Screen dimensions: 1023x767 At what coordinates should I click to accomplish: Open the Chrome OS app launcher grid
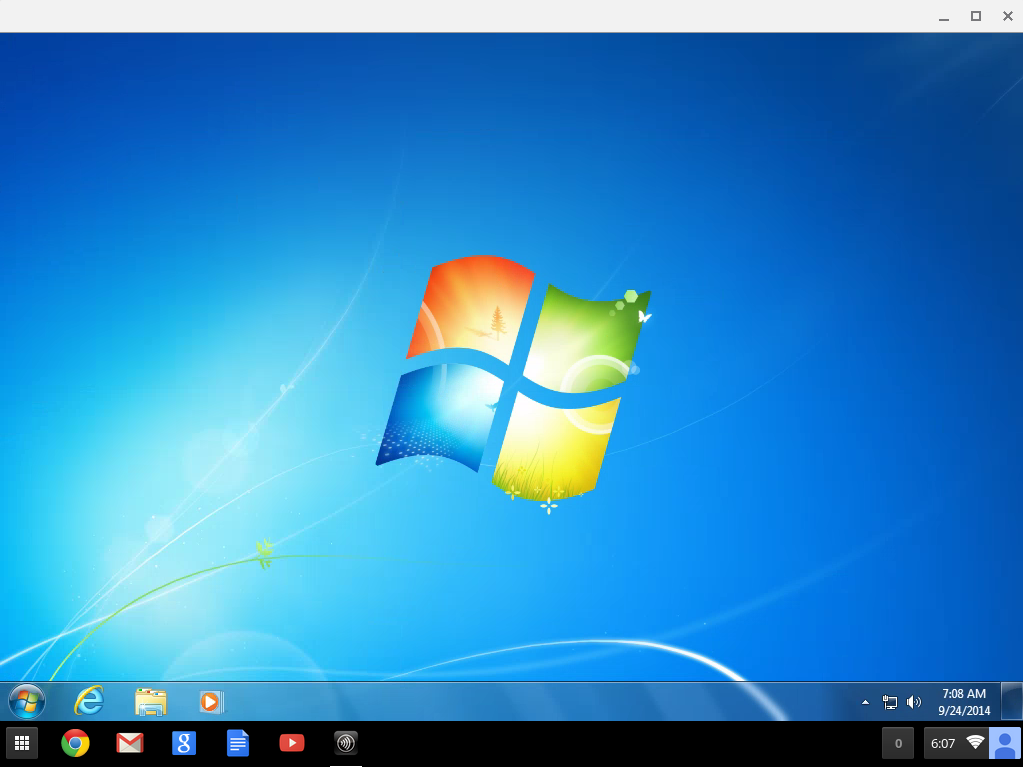[x=22, y=743]
